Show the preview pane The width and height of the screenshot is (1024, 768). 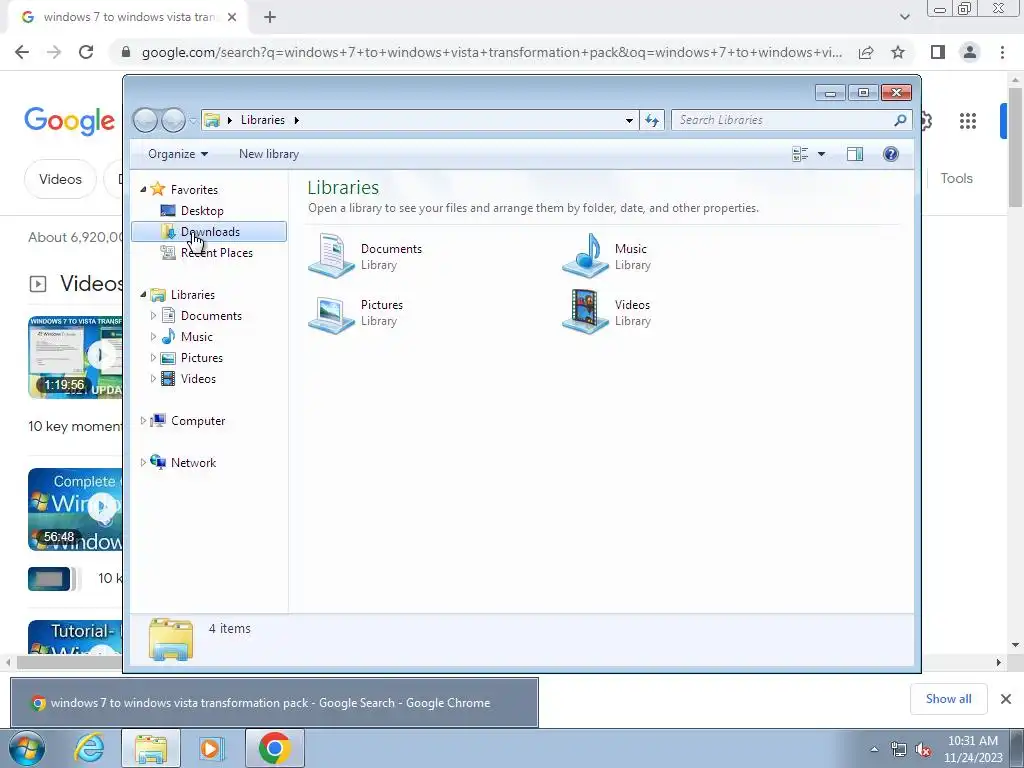pos(855,154)
